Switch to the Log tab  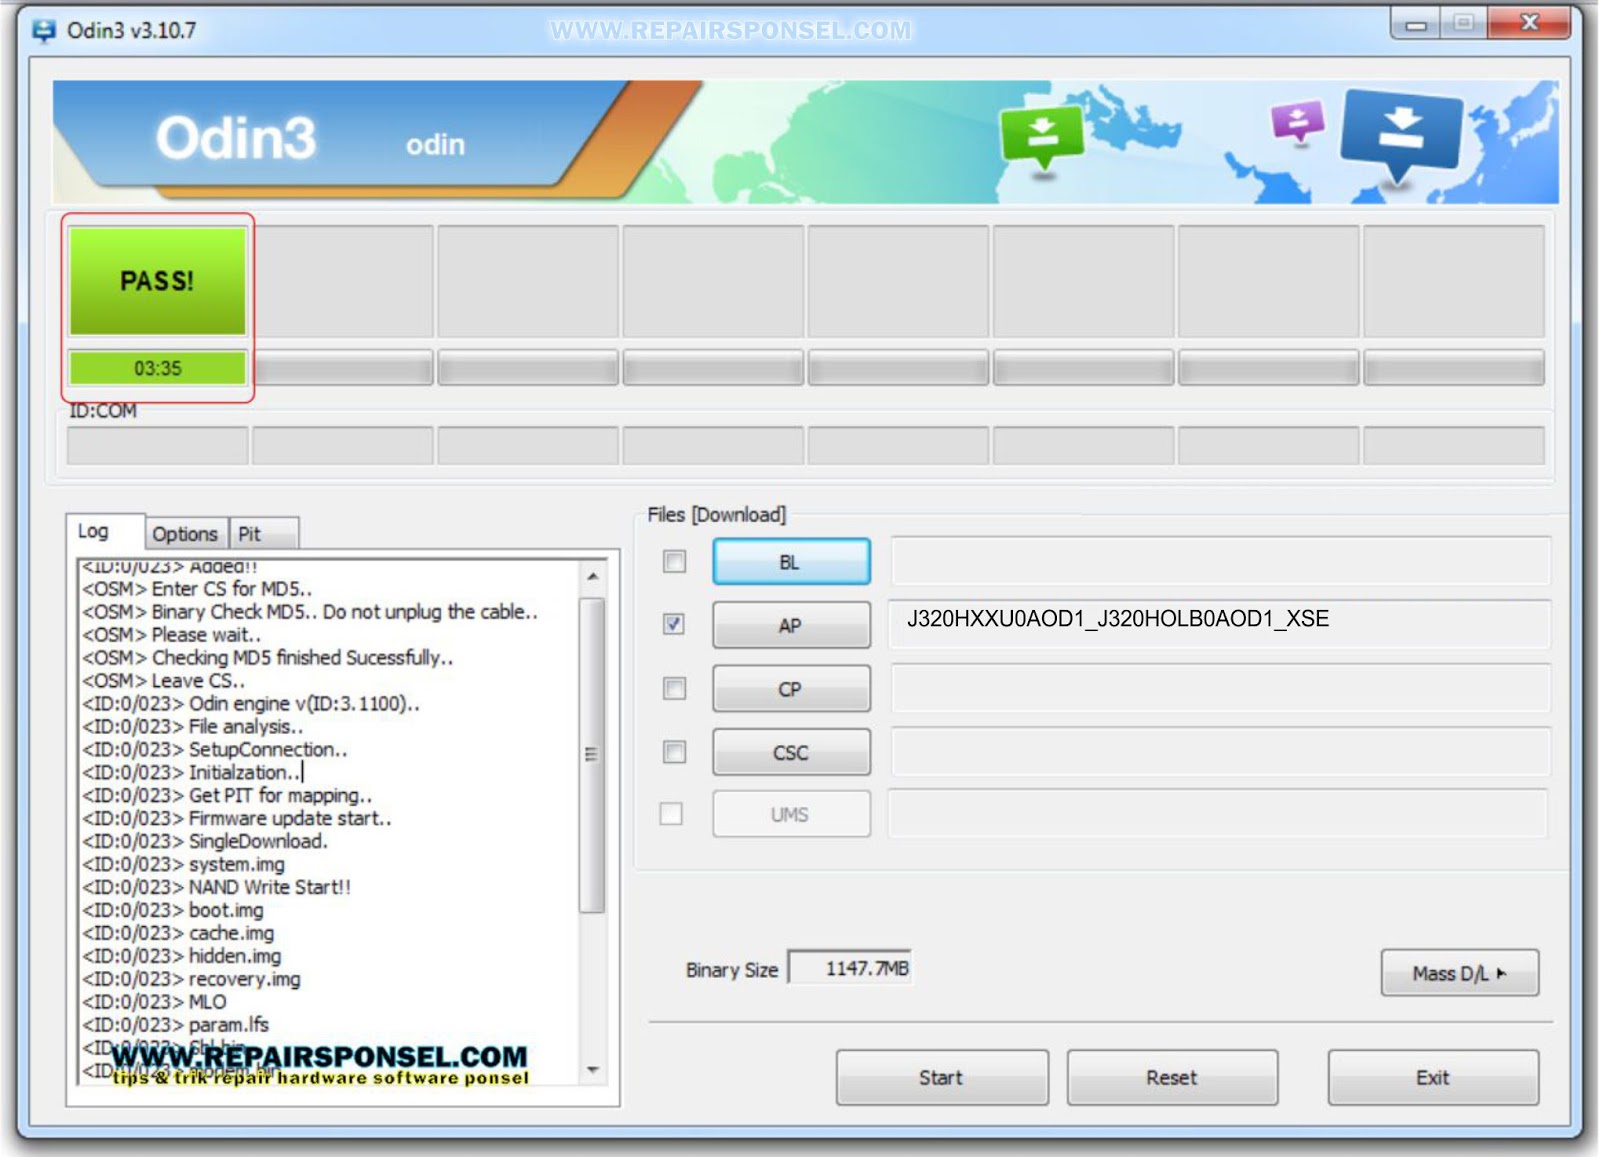[104, 532]
